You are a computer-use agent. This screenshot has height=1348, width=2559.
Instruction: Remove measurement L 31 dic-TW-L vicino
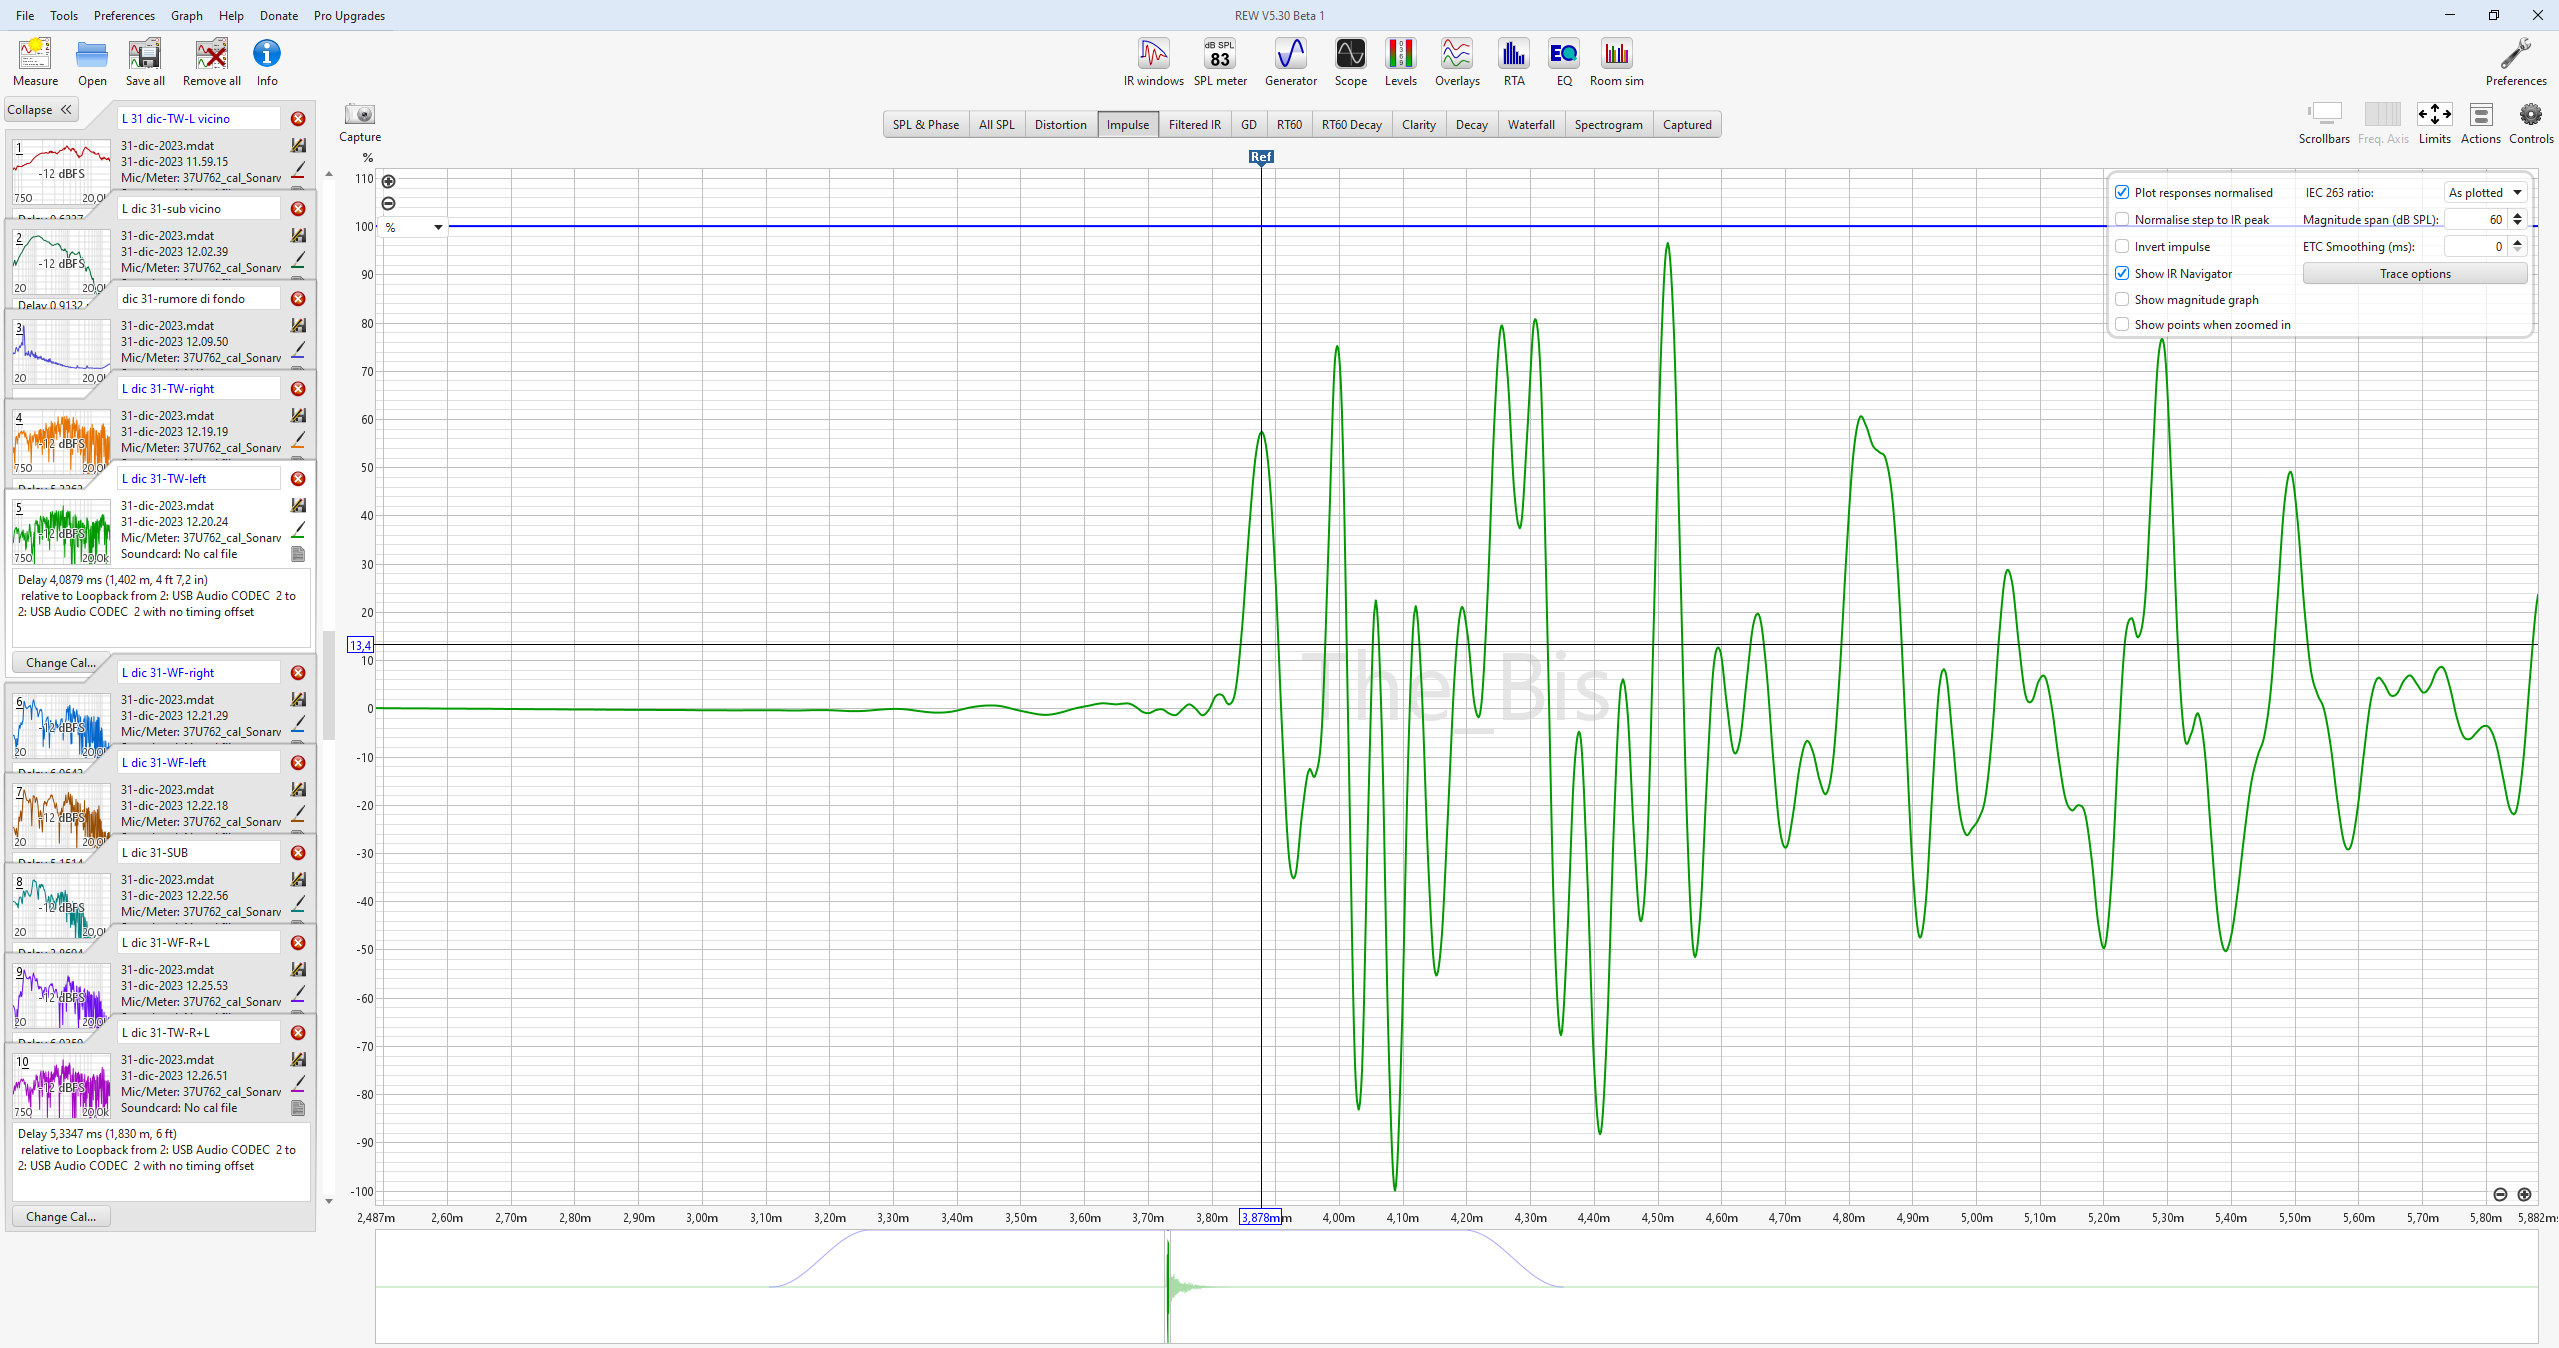(298, 119)
